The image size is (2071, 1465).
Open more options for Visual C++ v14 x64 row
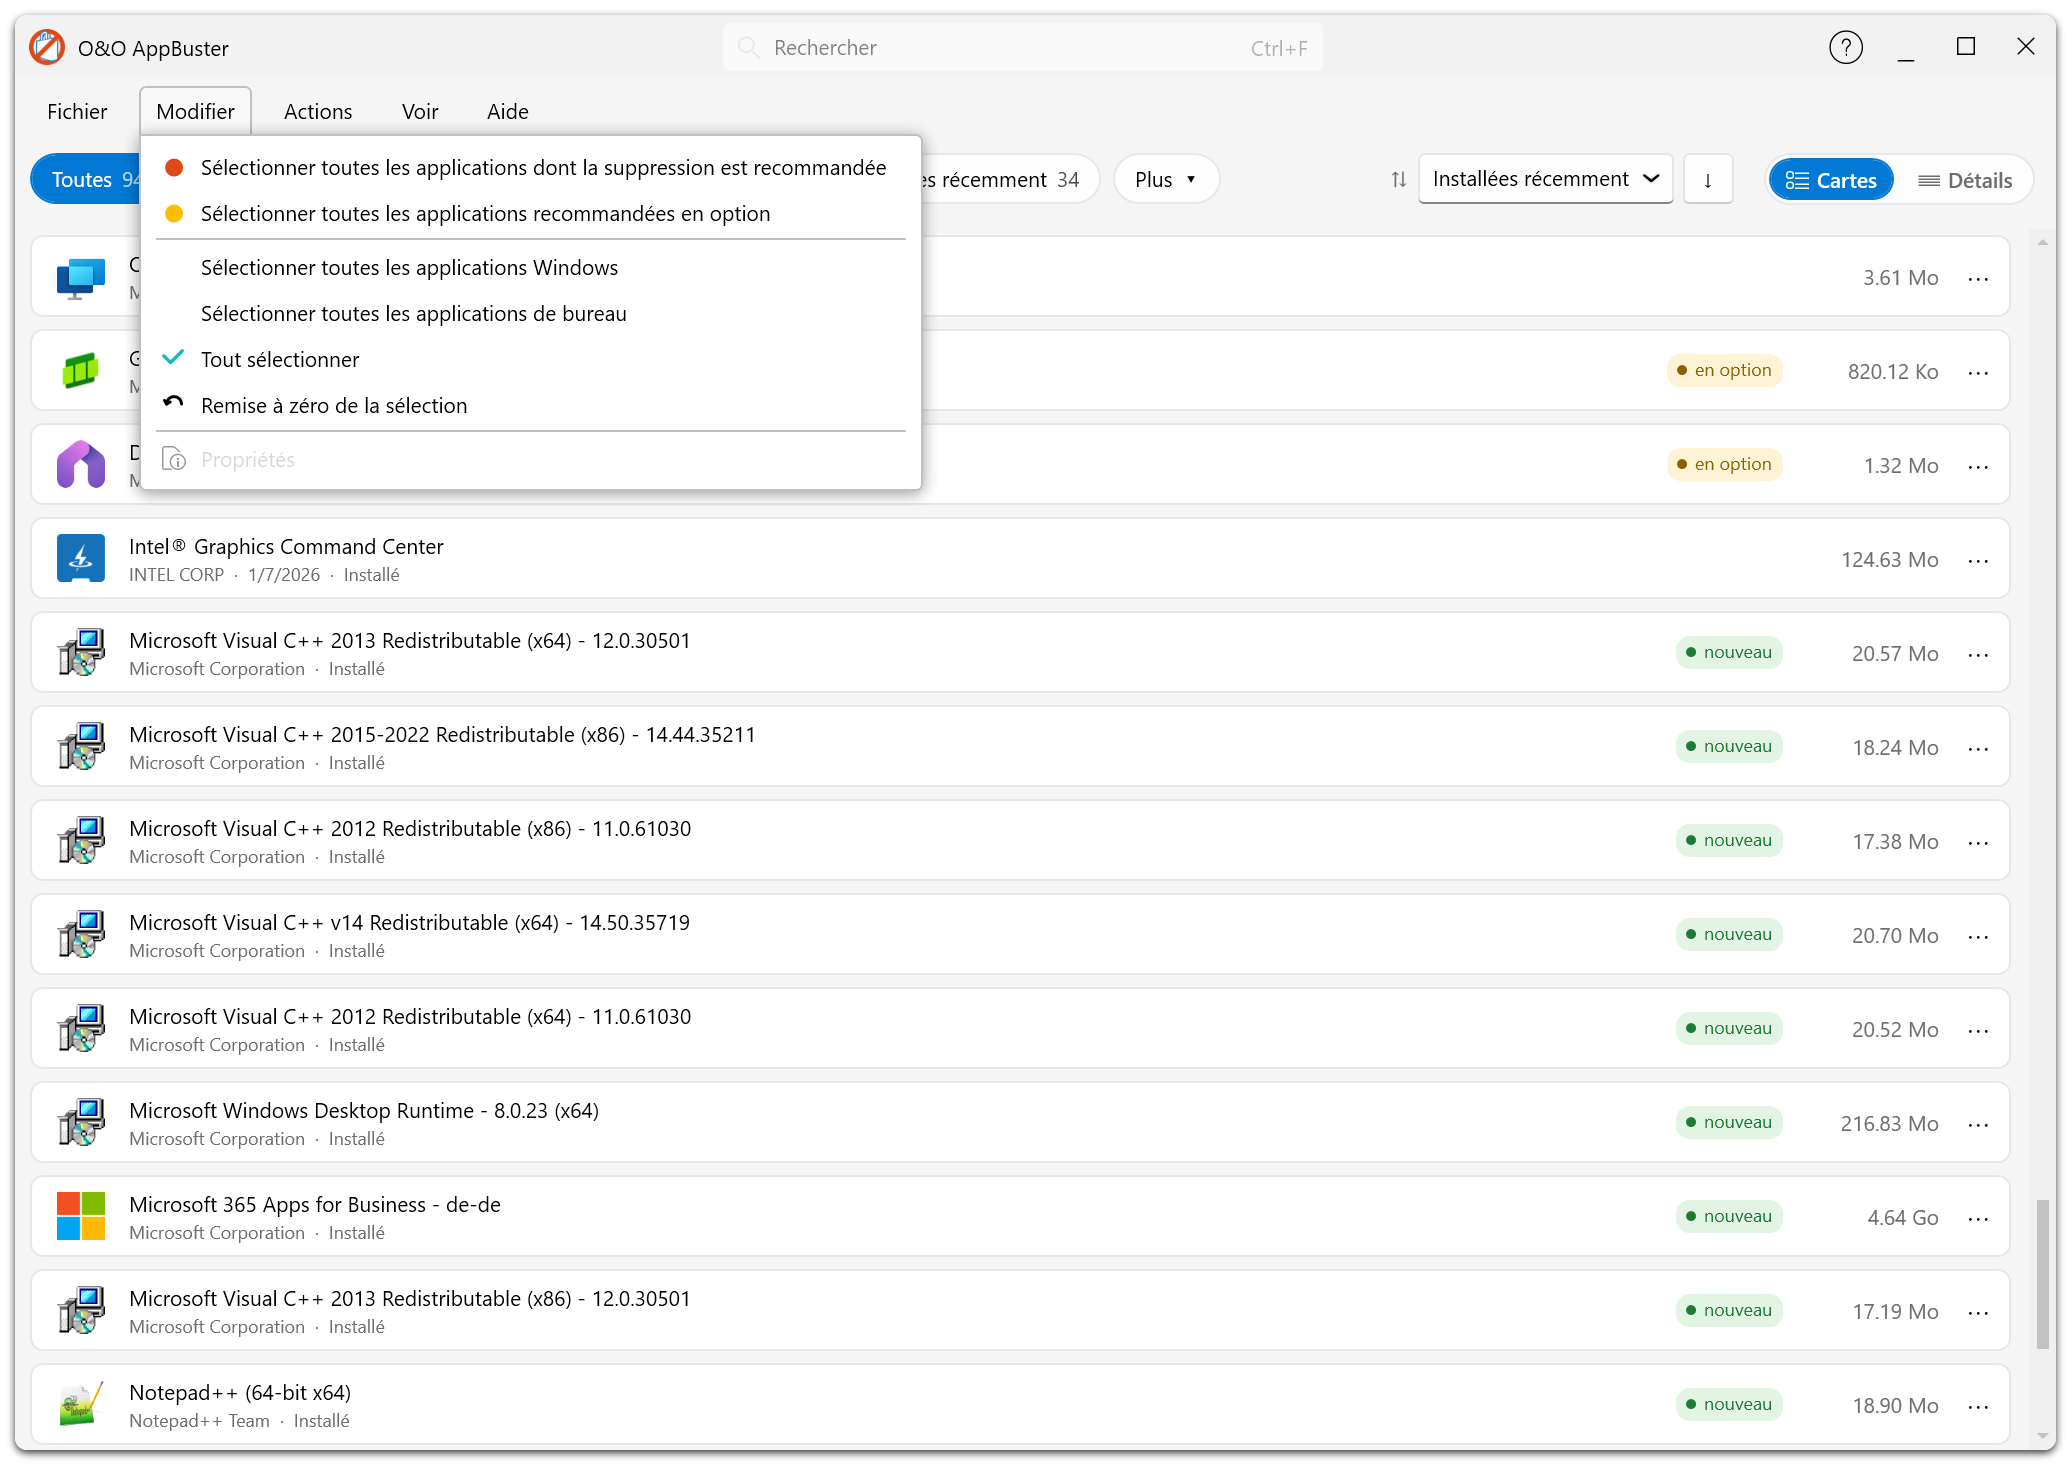click(1978, 936)
